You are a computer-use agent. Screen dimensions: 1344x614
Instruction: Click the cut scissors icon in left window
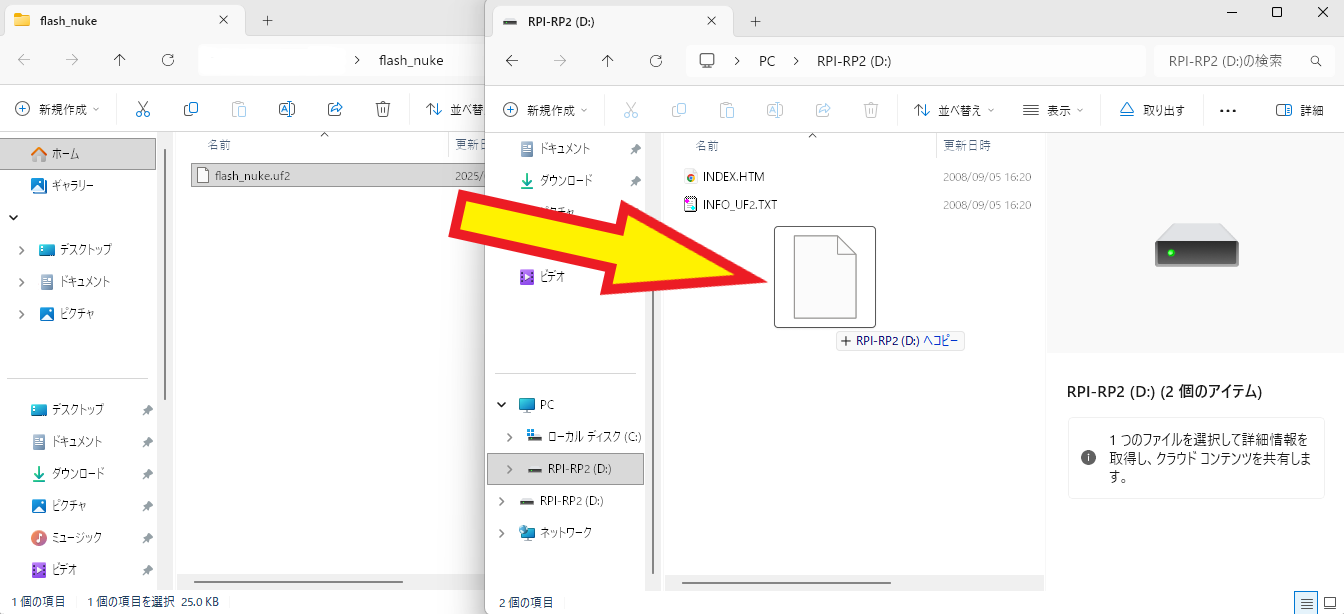143,109
